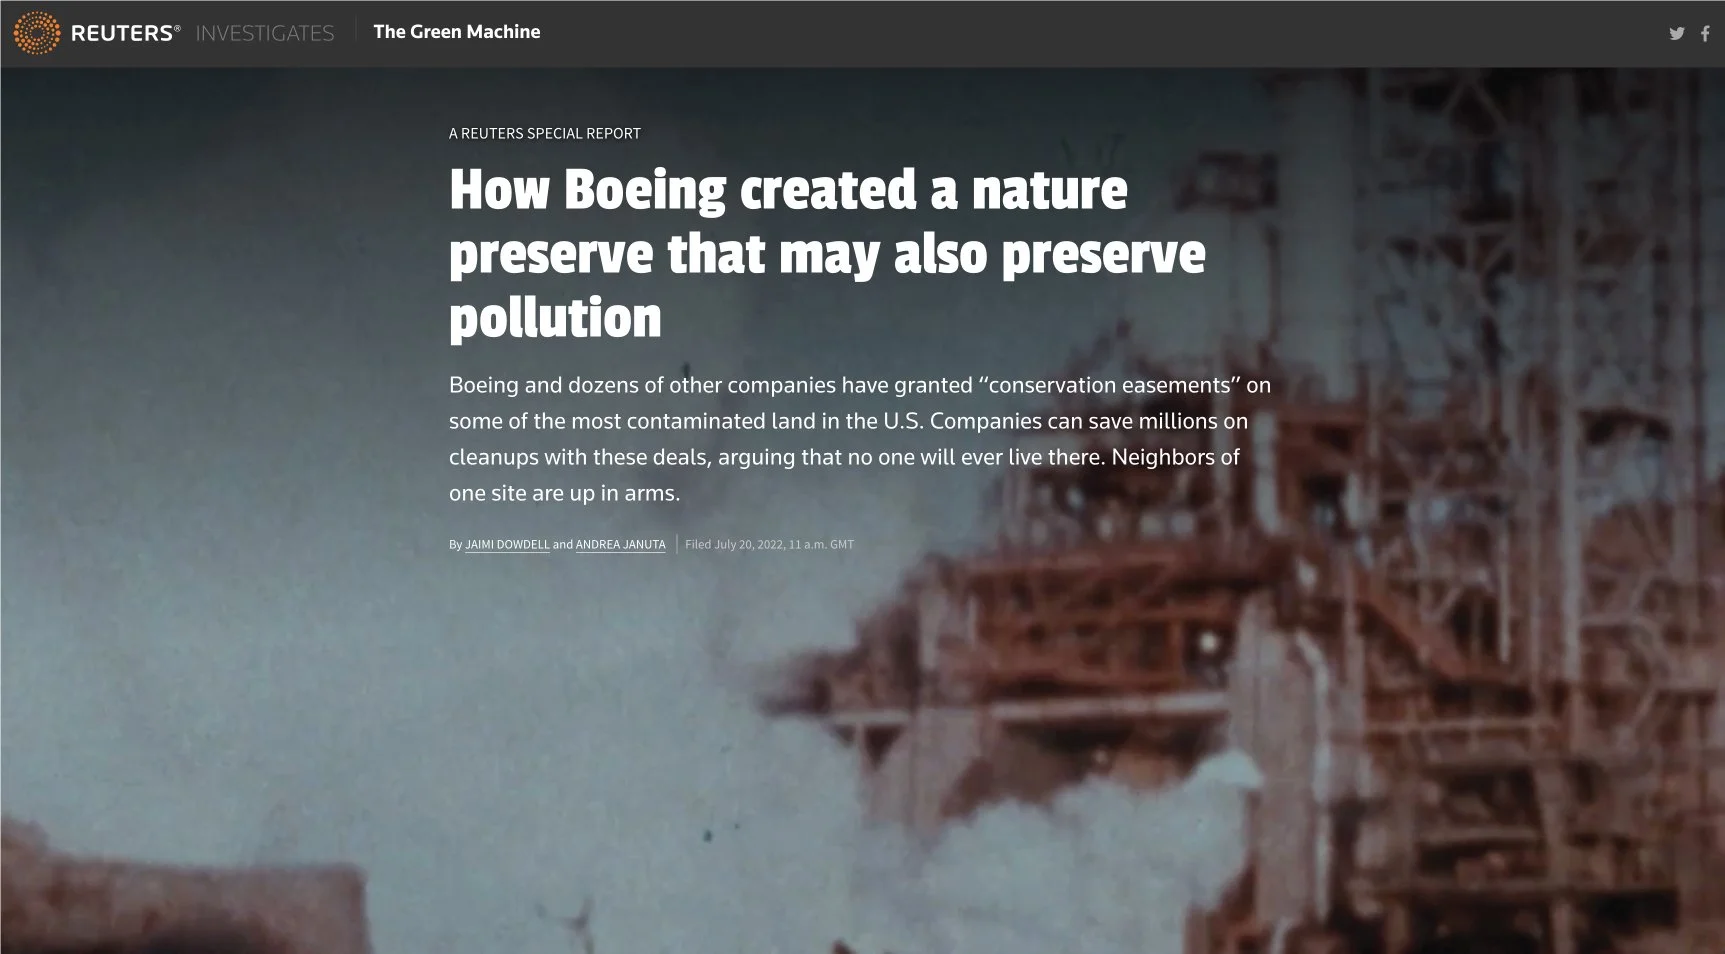1725x954 pixels.
Task: Share article via Facebook icon
Action: click(x=1705, y=34)
